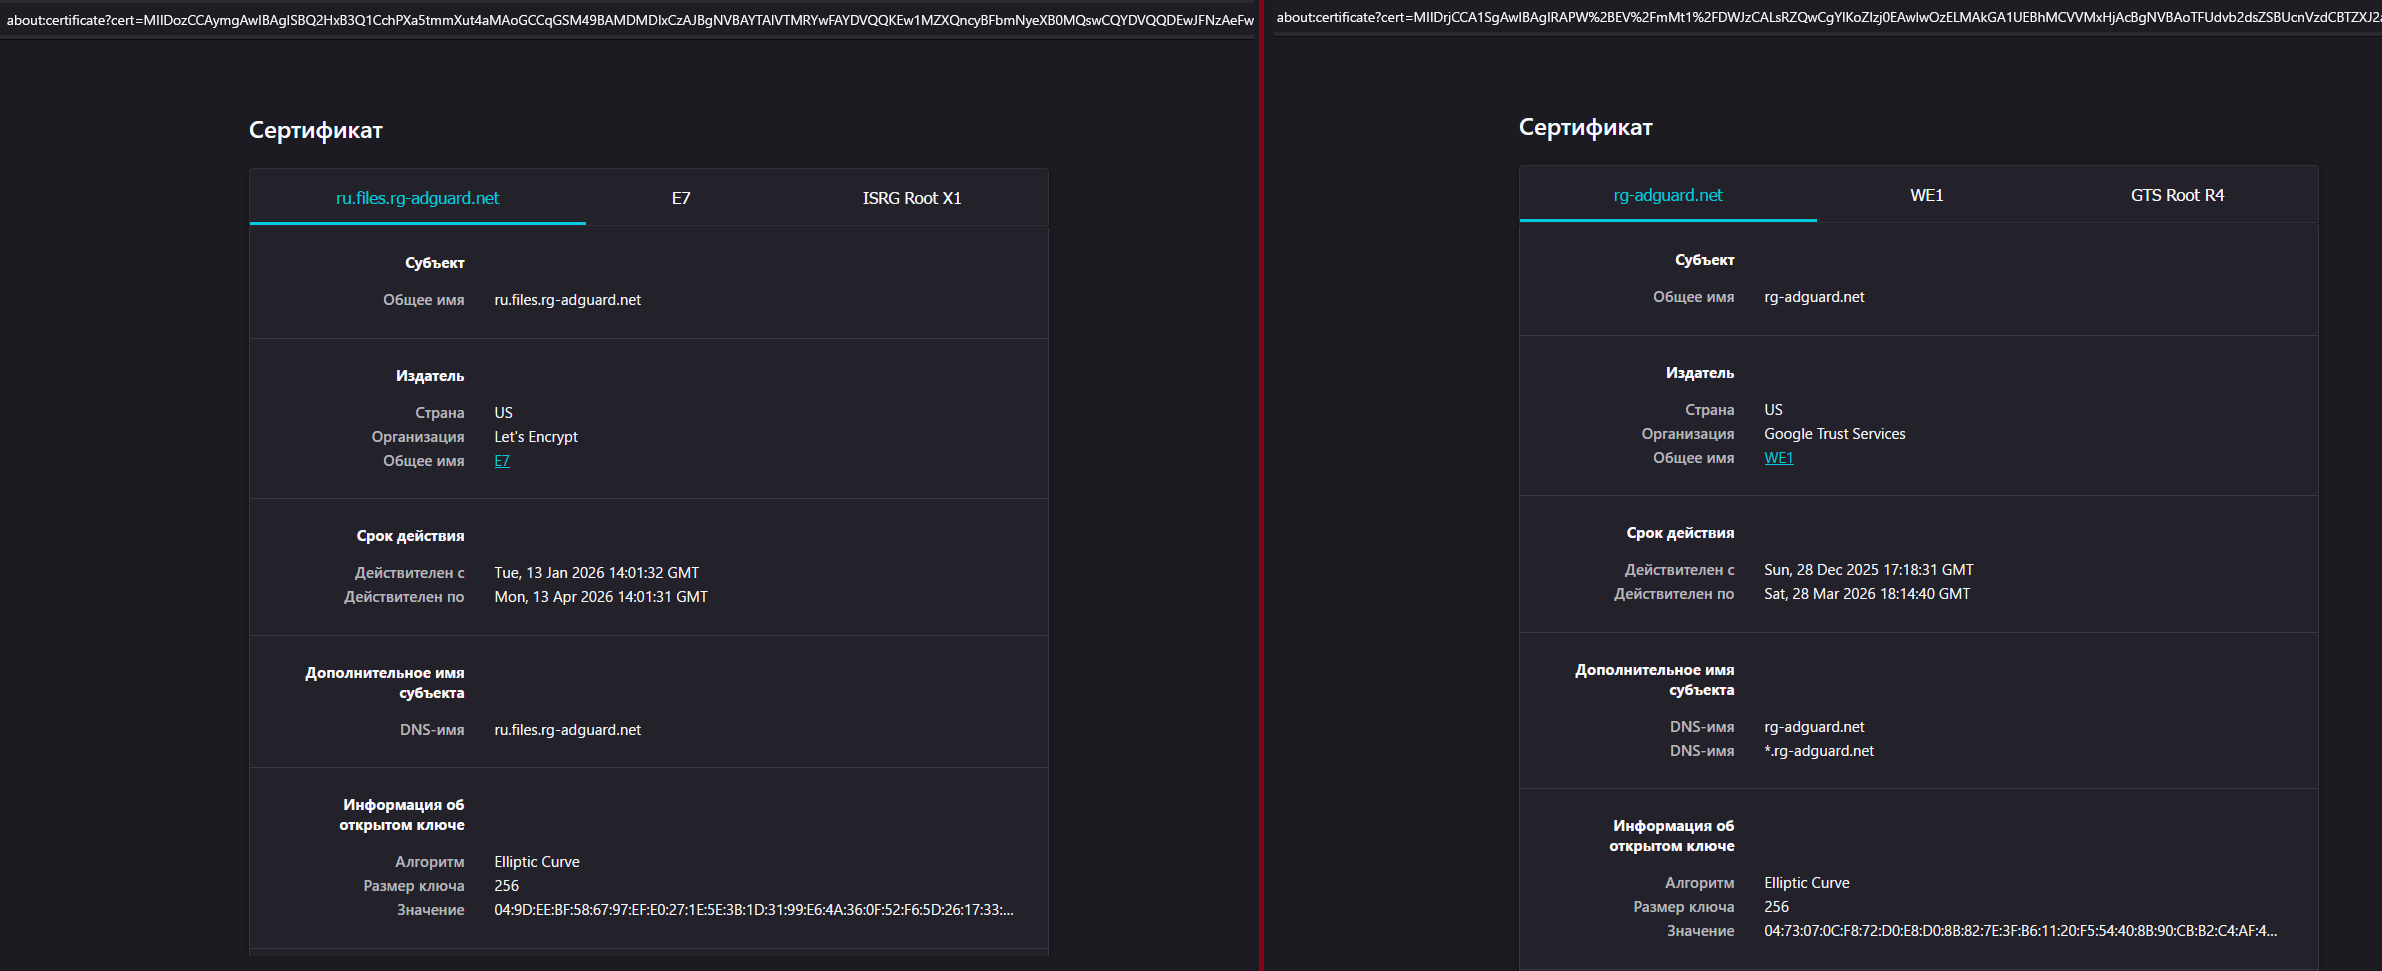Image resolution: width=2382 pixels, height=971 pixels.
Task: Click Издатель heading in the Let's Encrypt certificate
Action: click(430, 376)
